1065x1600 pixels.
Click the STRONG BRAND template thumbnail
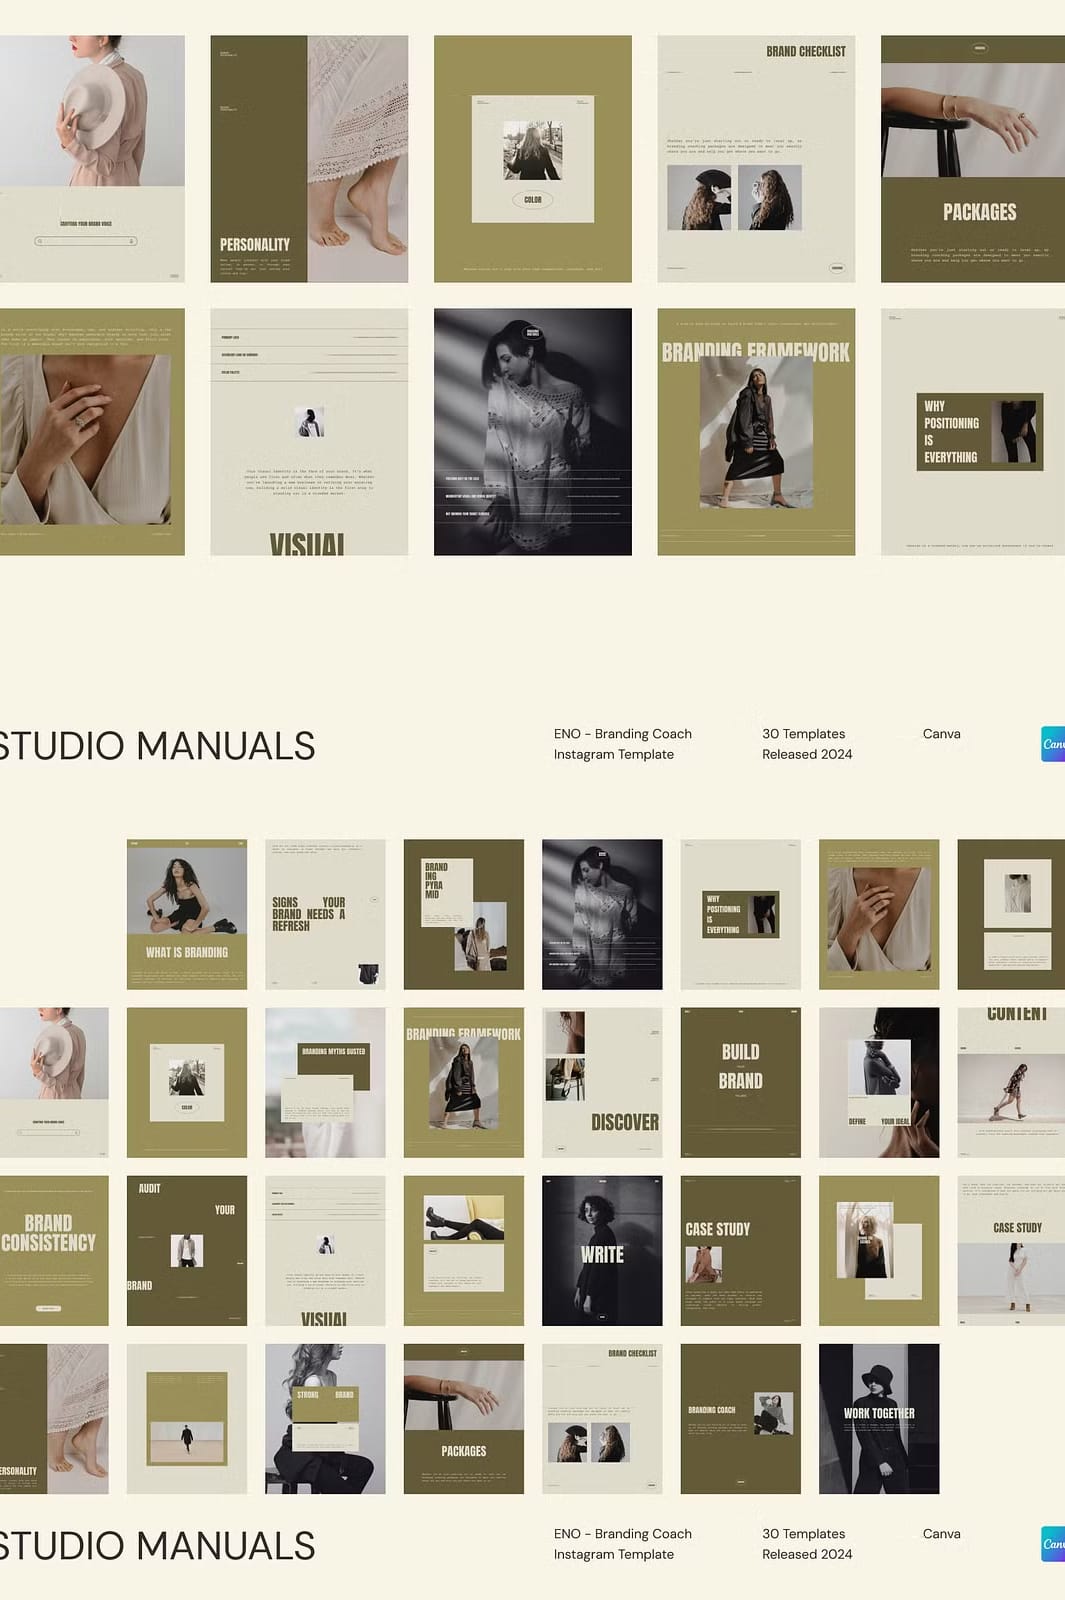[x=325, y=1418]
